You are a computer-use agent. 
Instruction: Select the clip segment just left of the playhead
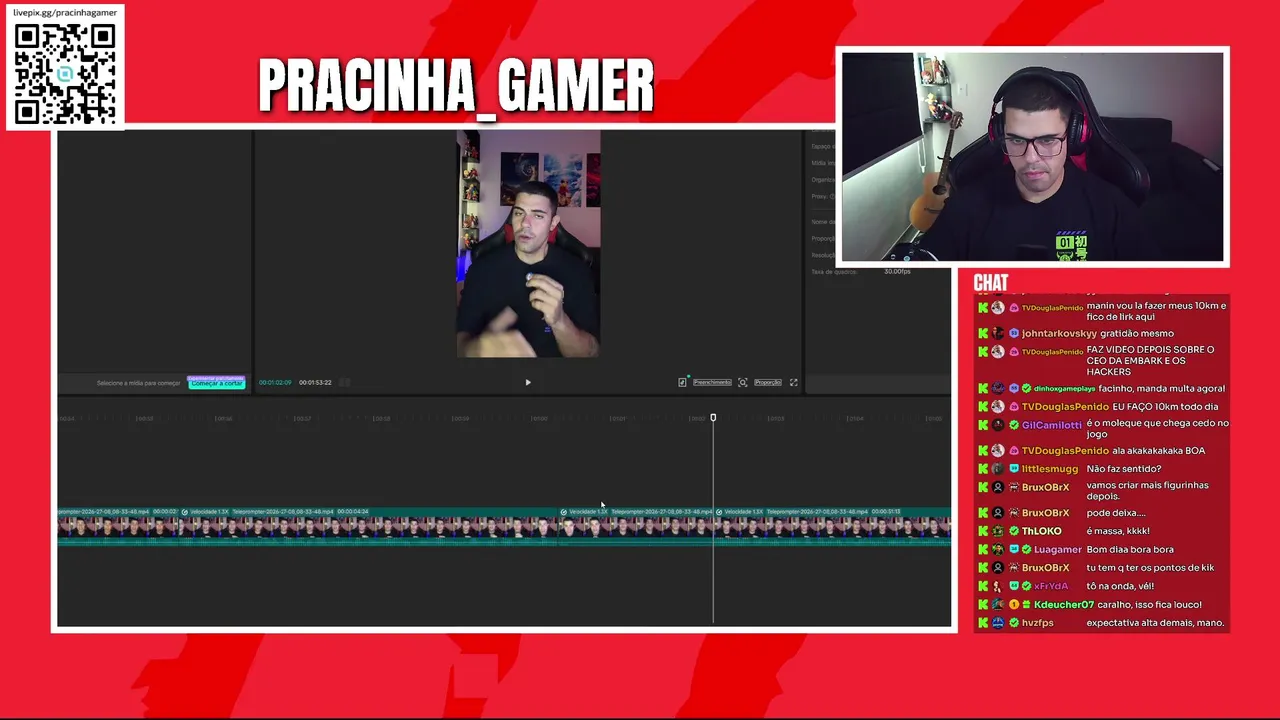coord(636,527)
